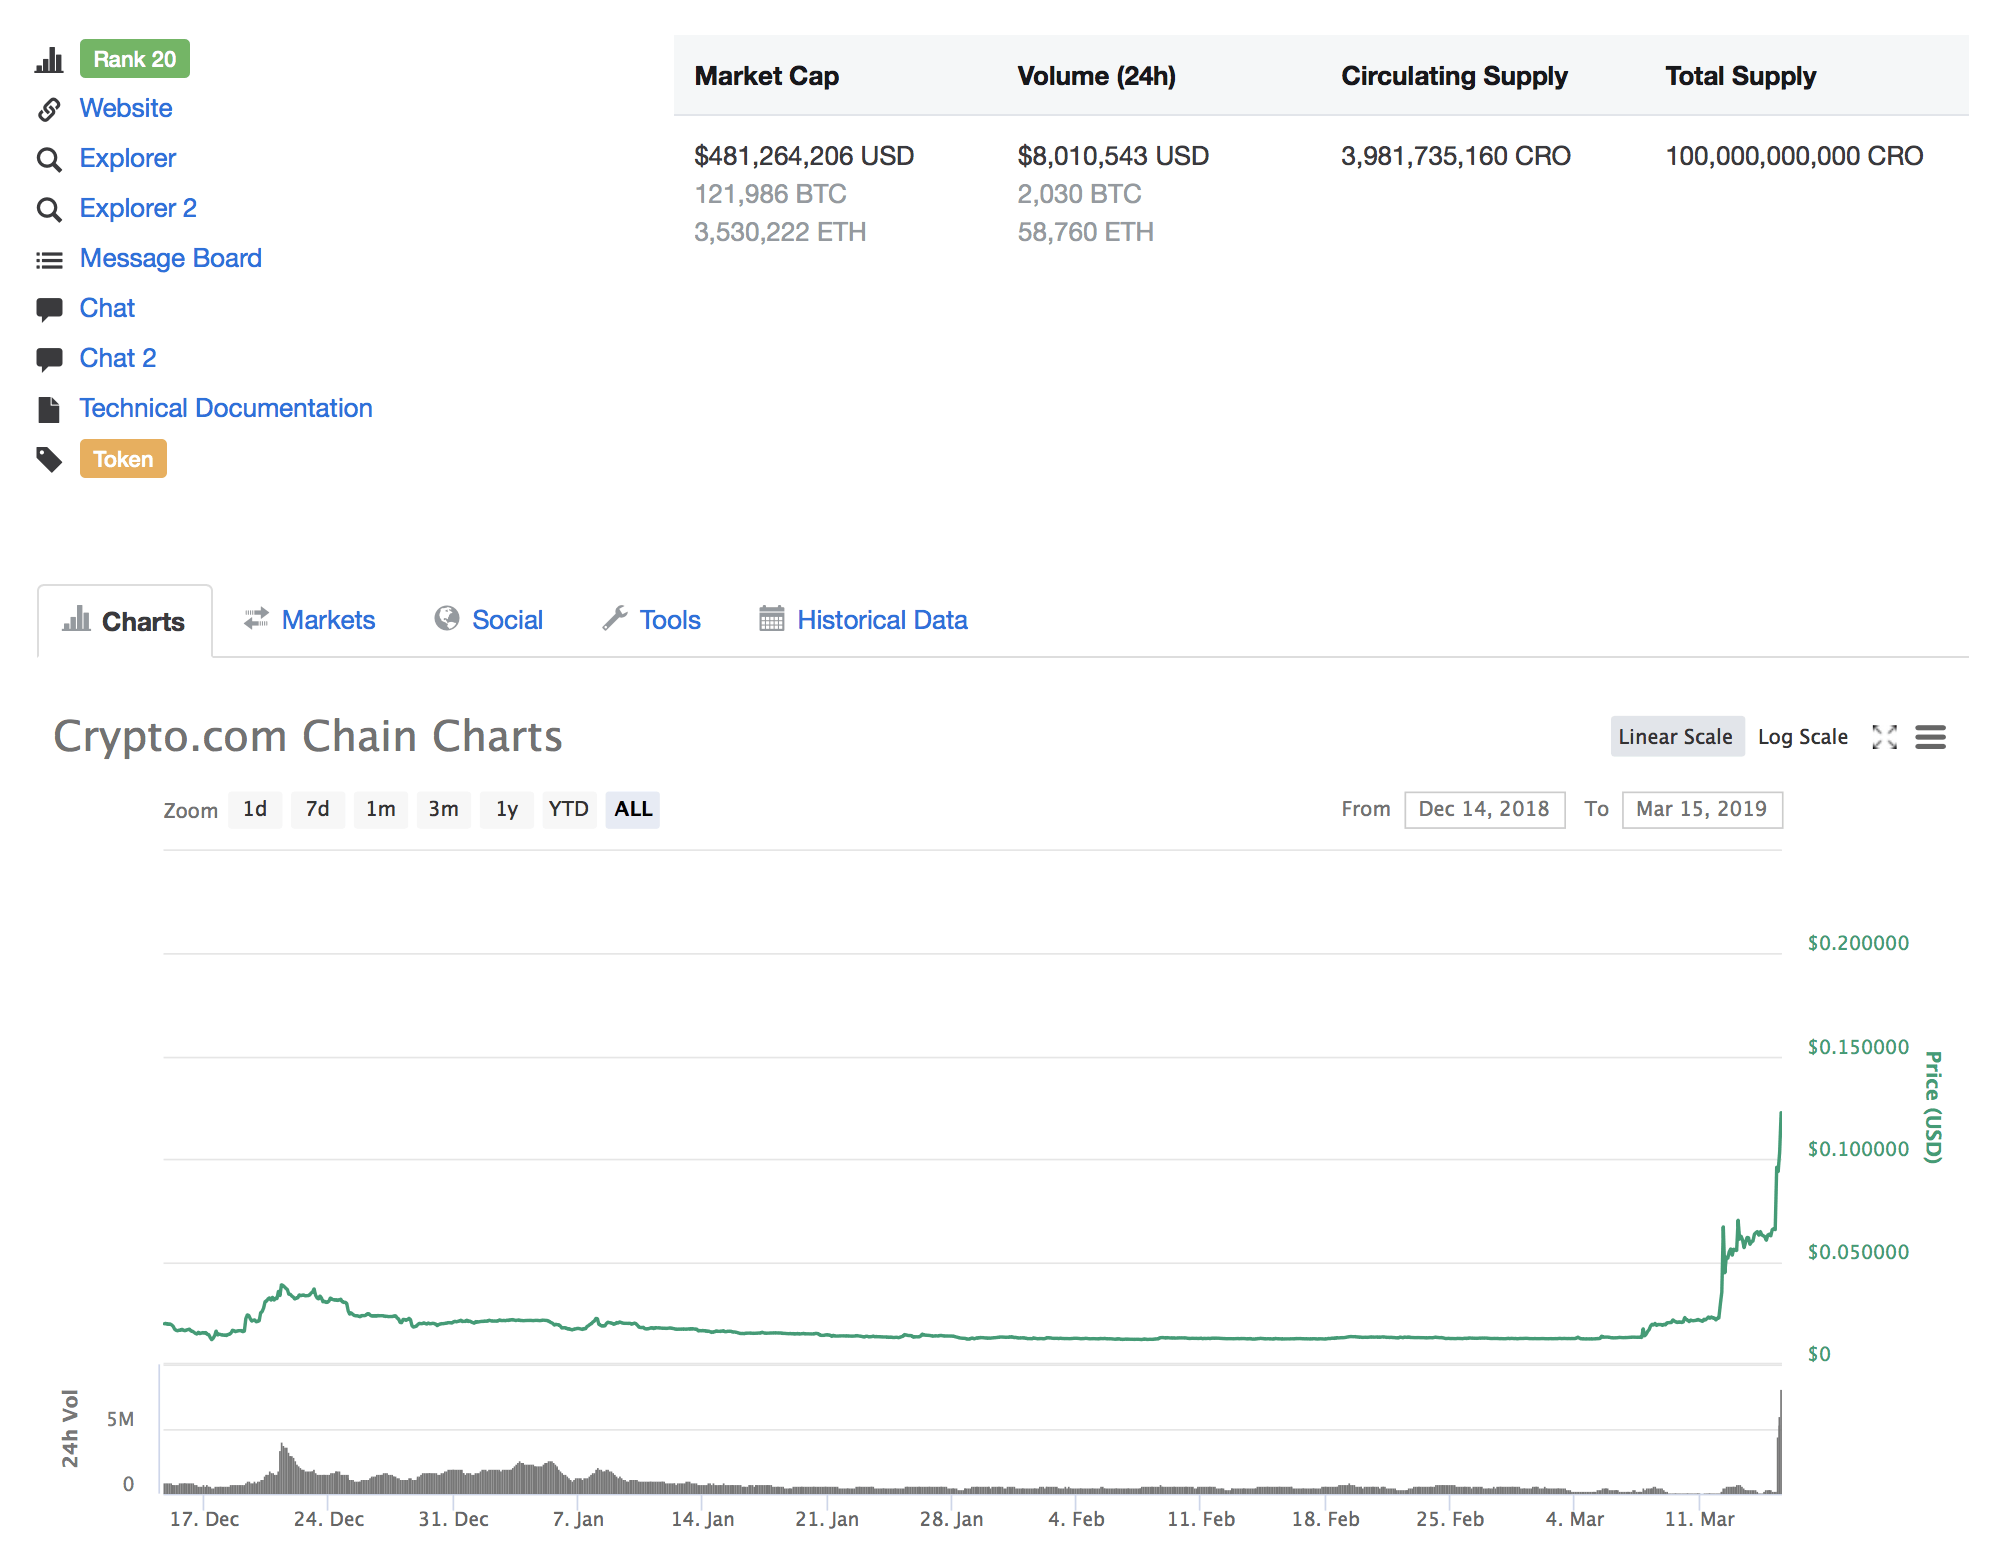Click the globe icon on Social tab
The height and width of the screenshot is (1554, 1996).
point(447,619)
